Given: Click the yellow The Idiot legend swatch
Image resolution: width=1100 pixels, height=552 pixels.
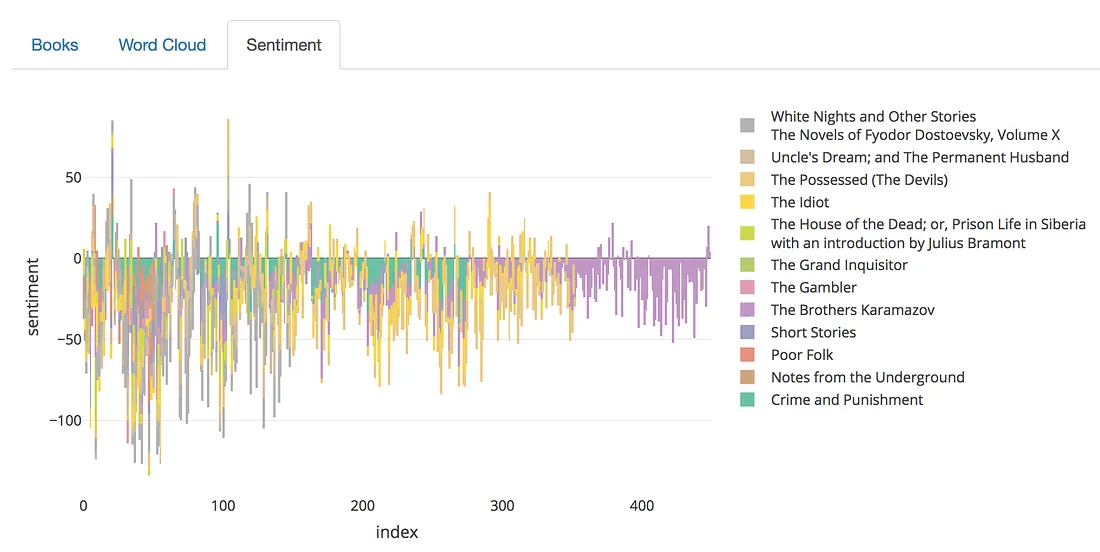Looking at the screenshot, I should click(x=747, y=202).
